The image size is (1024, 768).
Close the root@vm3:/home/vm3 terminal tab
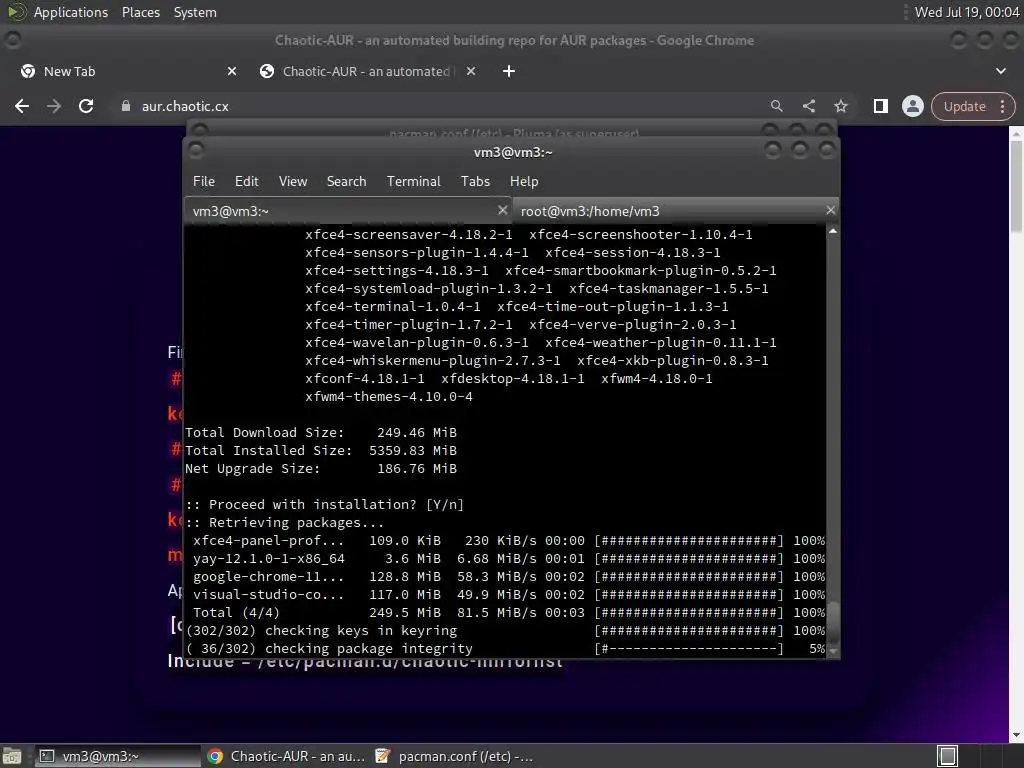[x=830, y=210]
